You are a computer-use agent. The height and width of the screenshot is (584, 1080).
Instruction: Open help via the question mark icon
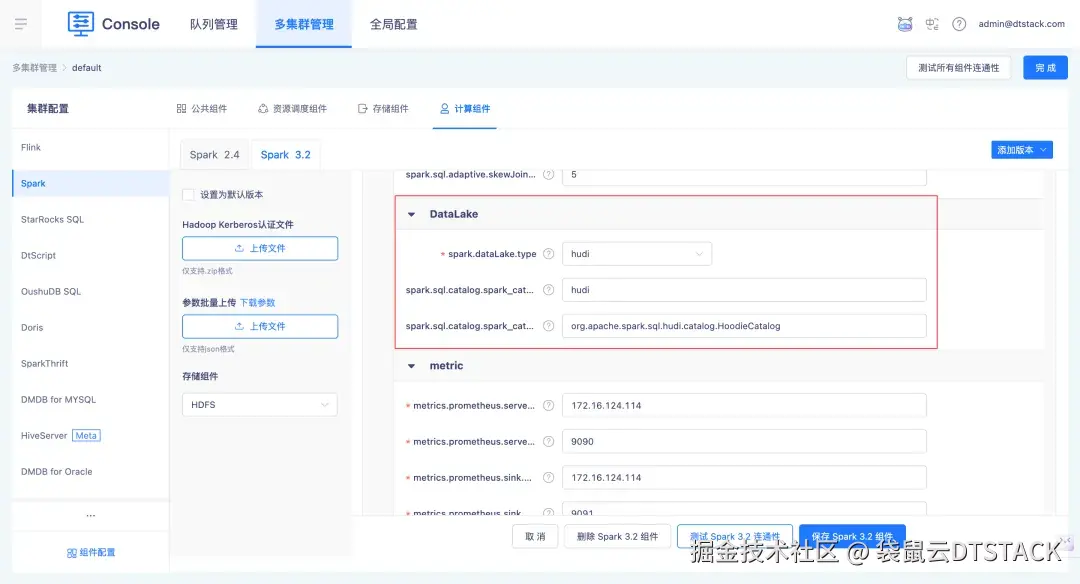(x=961, y=23)
